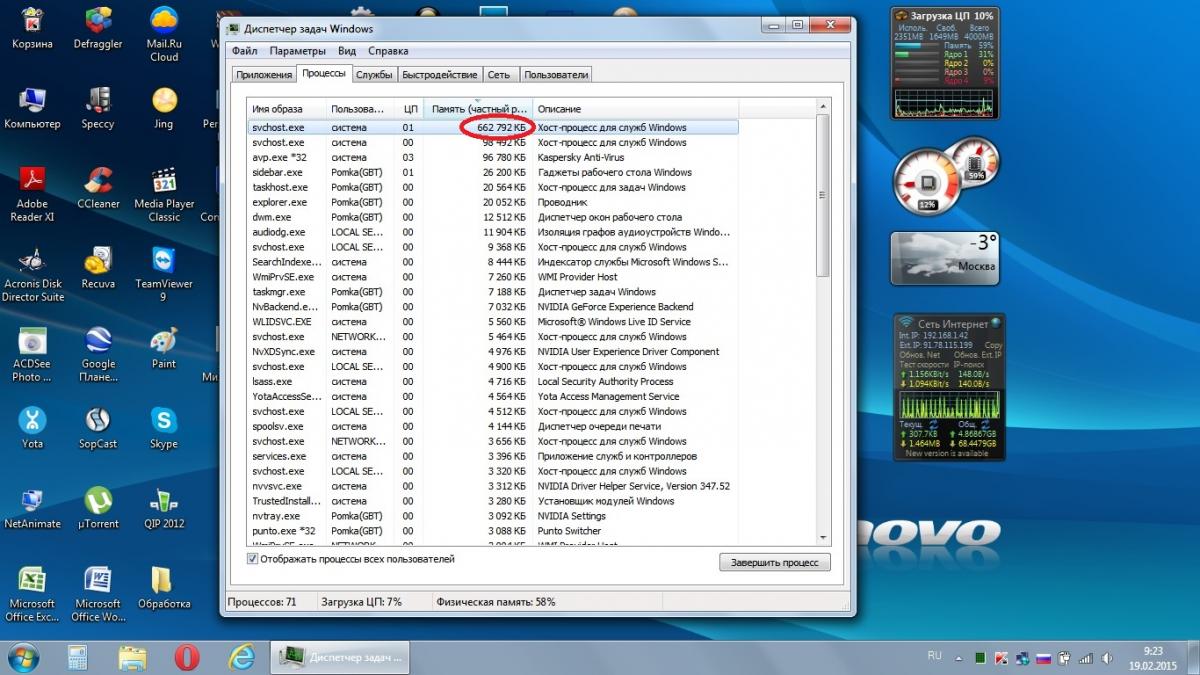
Task: Sort by the Память (частный) column header
Action: pyautogui.click(x=478, y=109)
